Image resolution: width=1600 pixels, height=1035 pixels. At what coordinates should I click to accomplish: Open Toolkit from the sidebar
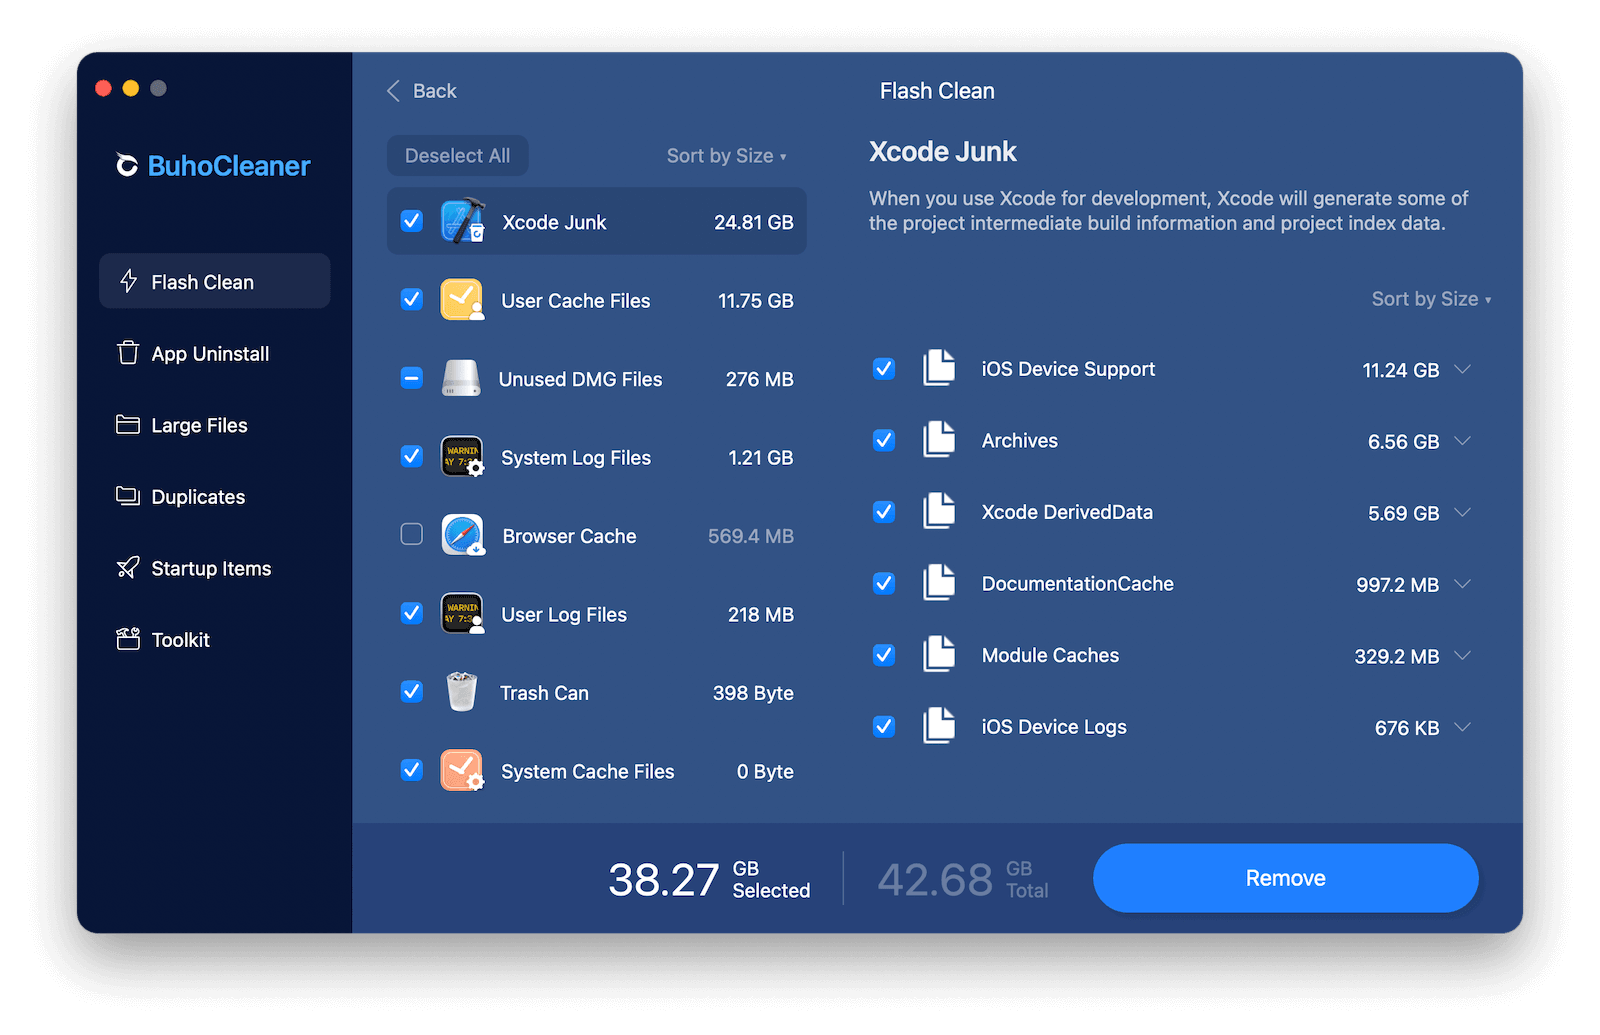pos(214,639)
